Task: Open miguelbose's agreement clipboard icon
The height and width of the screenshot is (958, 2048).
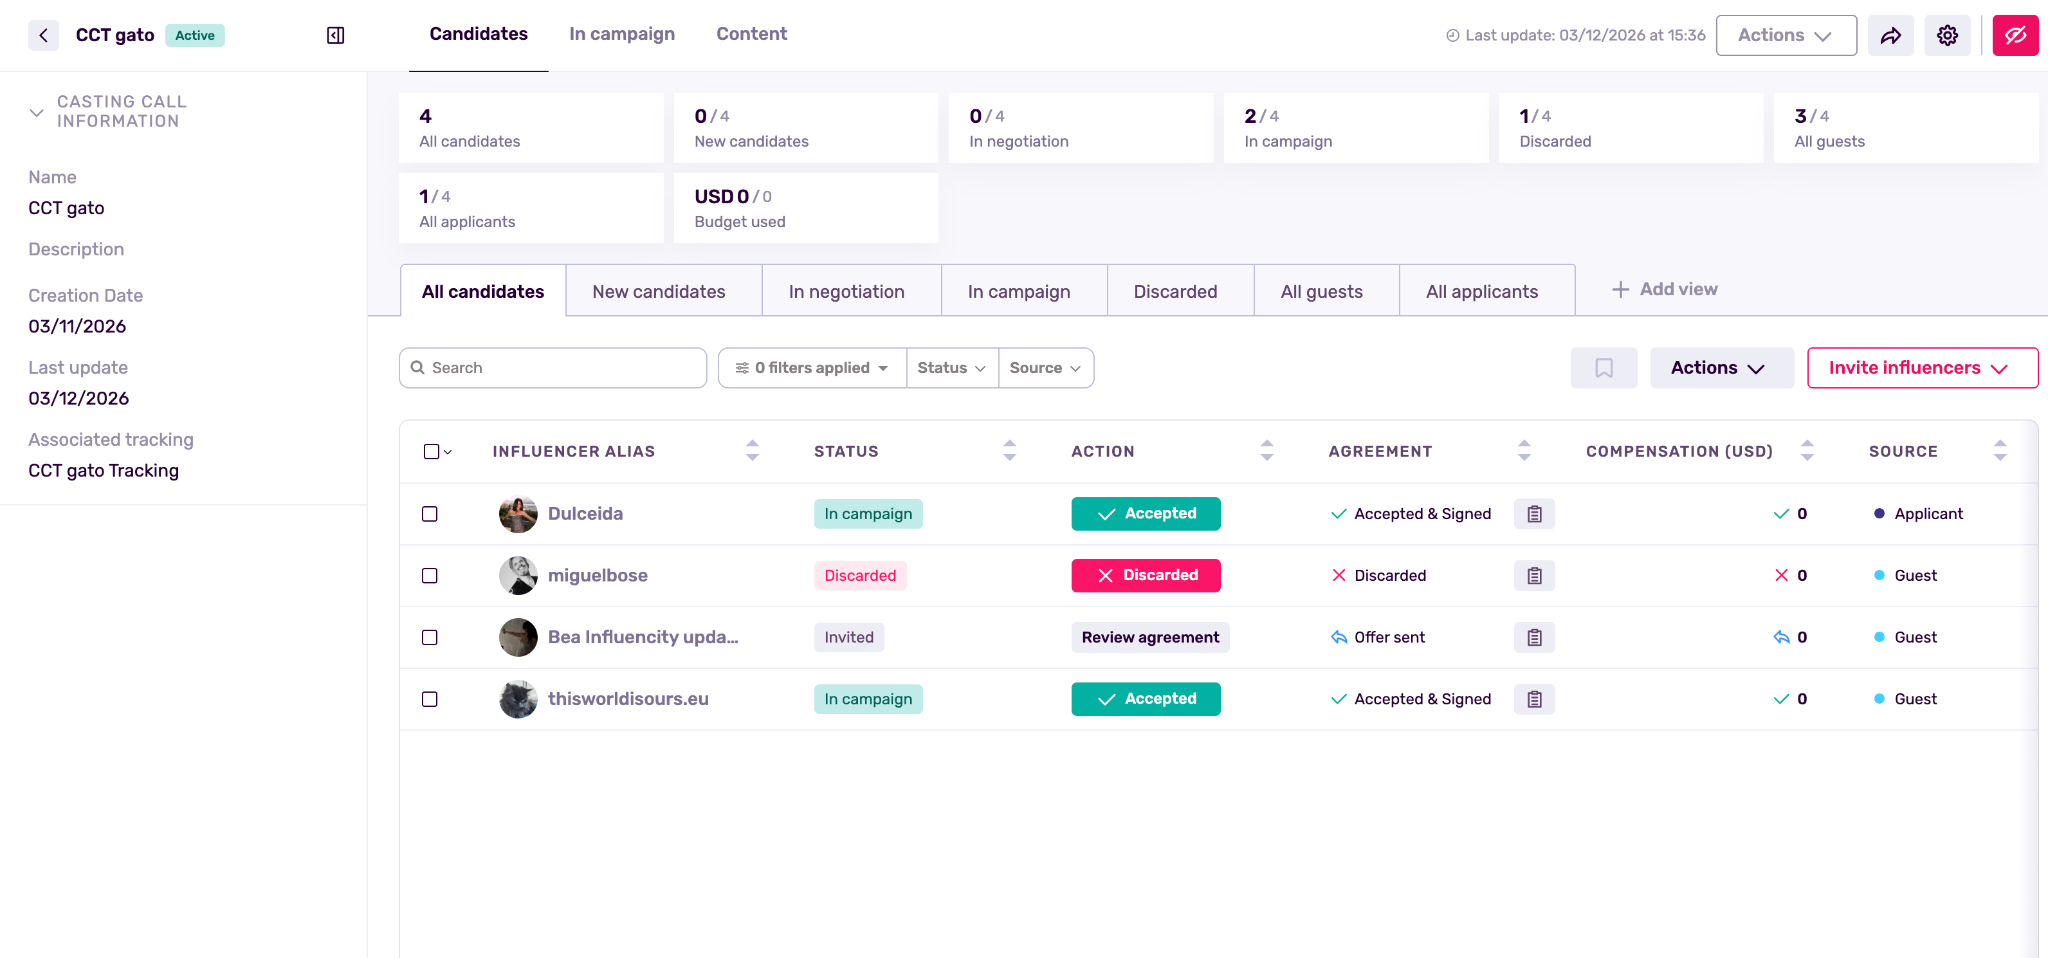Action: pos(1534,576)
